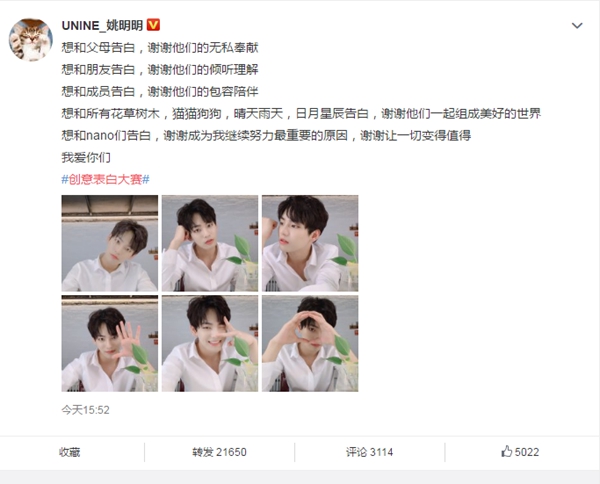Click the 5022 likes count
Viewport: 600px width, 484px height.
click(x=527, y=452)
